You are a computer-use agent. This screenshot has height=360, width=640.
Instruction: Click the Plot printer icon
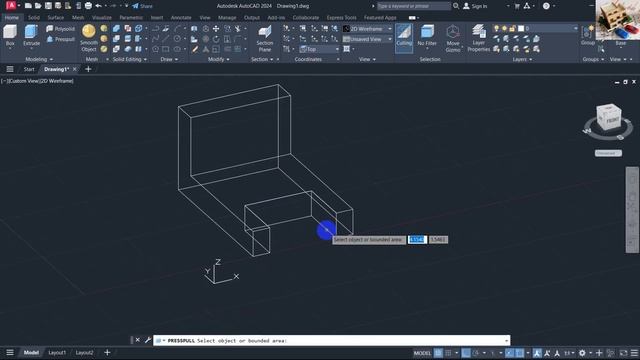[x=88, y=6]
